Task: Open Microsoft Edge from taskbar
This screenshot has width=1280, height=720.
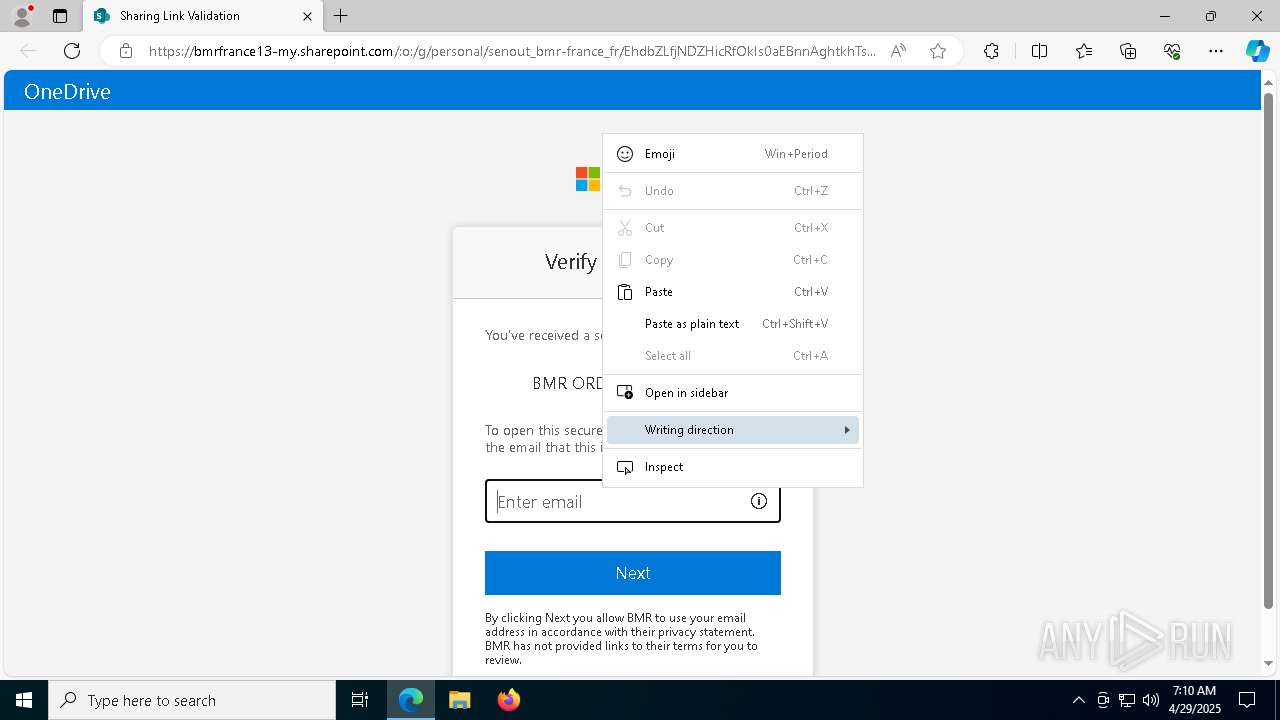Action: tap(411, 700)
